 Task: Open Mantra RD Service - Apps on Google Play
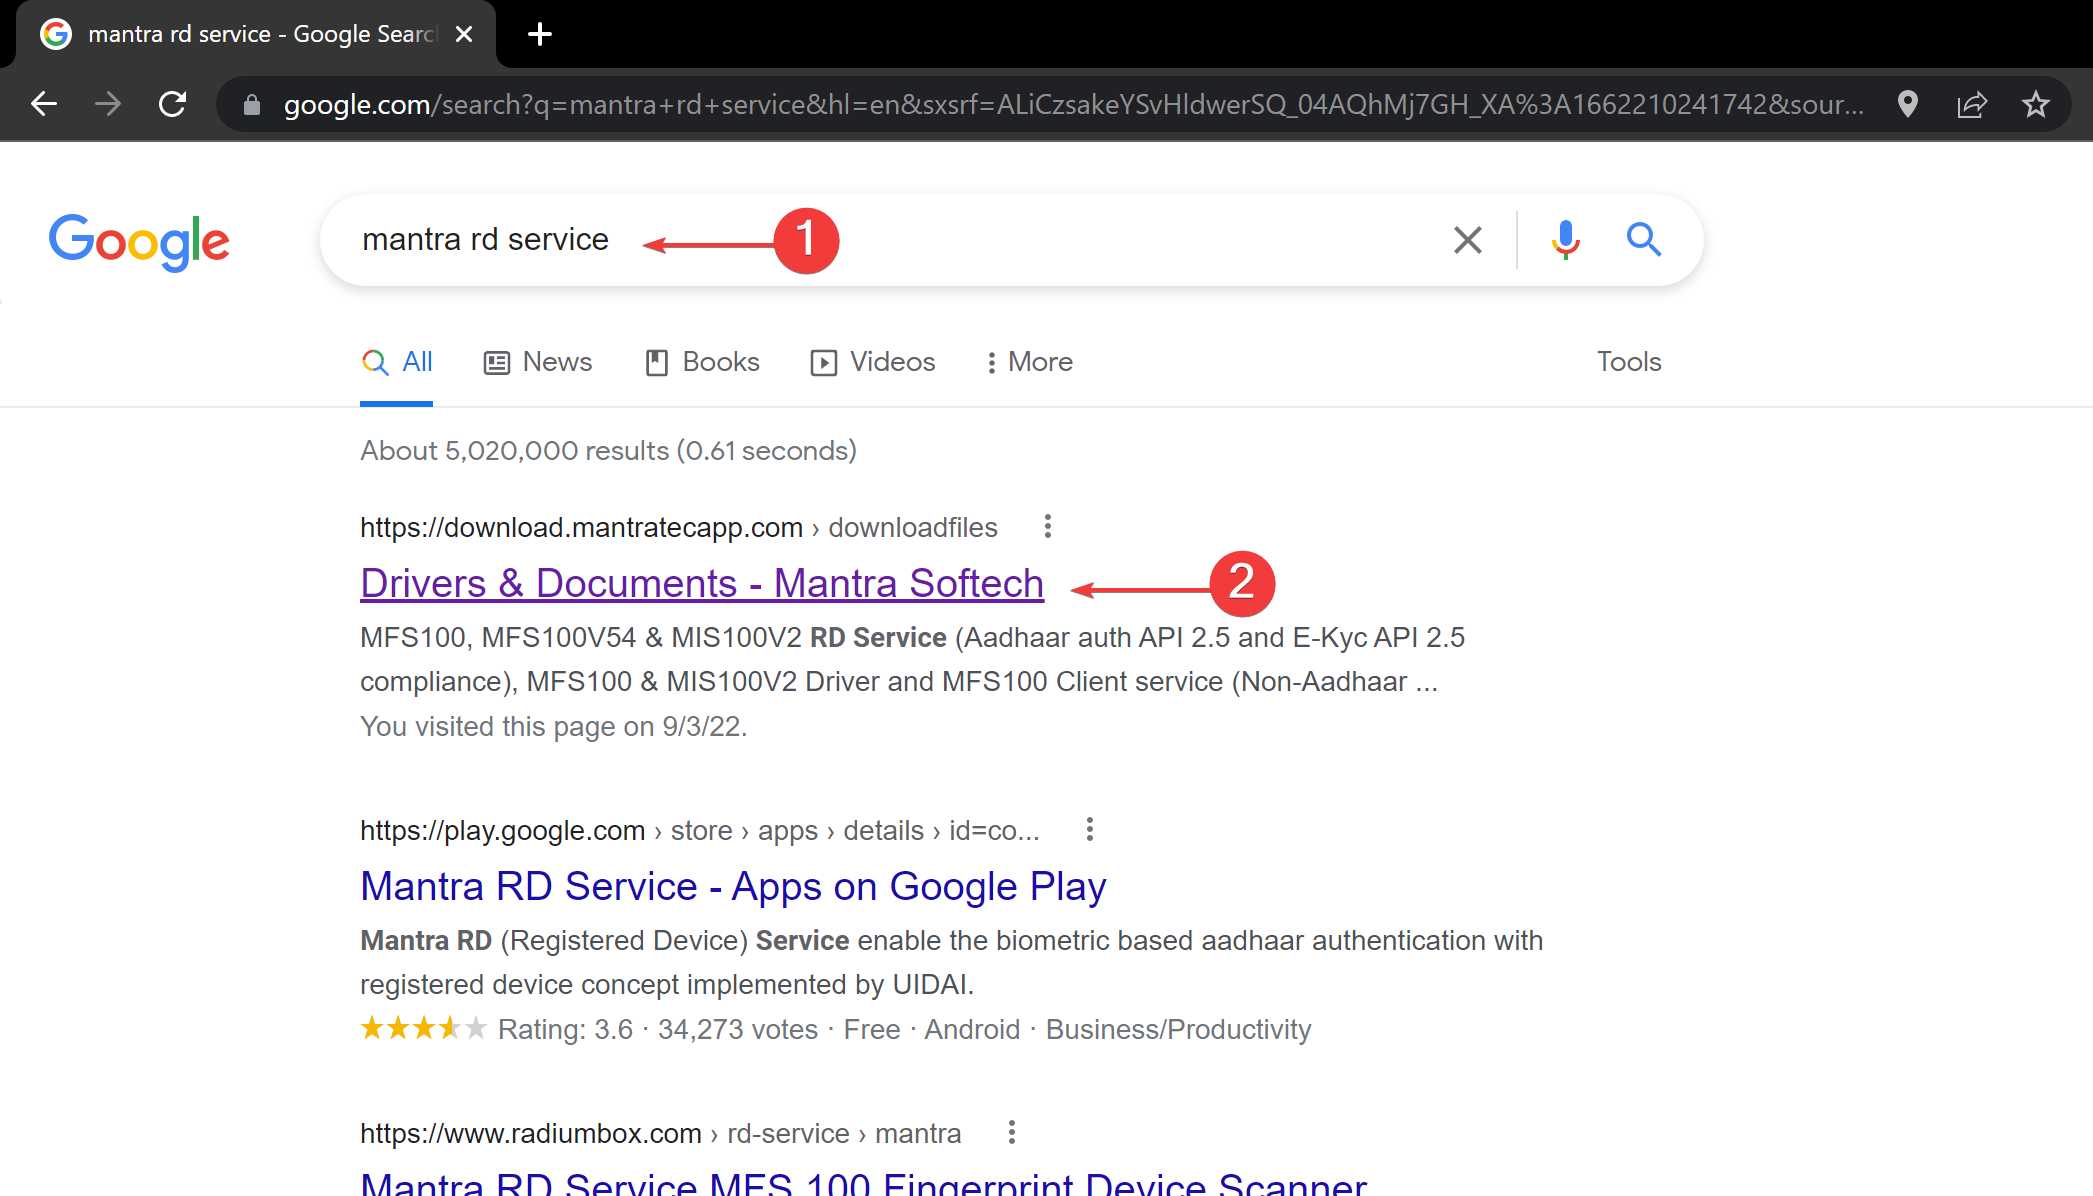coord(733,887)
